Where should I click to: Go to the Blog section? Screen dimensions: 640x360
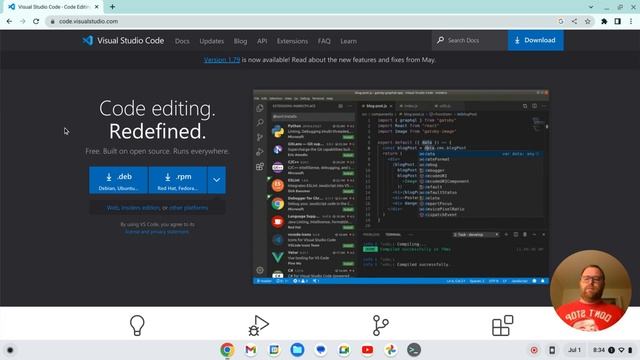[x=240, y=41]
